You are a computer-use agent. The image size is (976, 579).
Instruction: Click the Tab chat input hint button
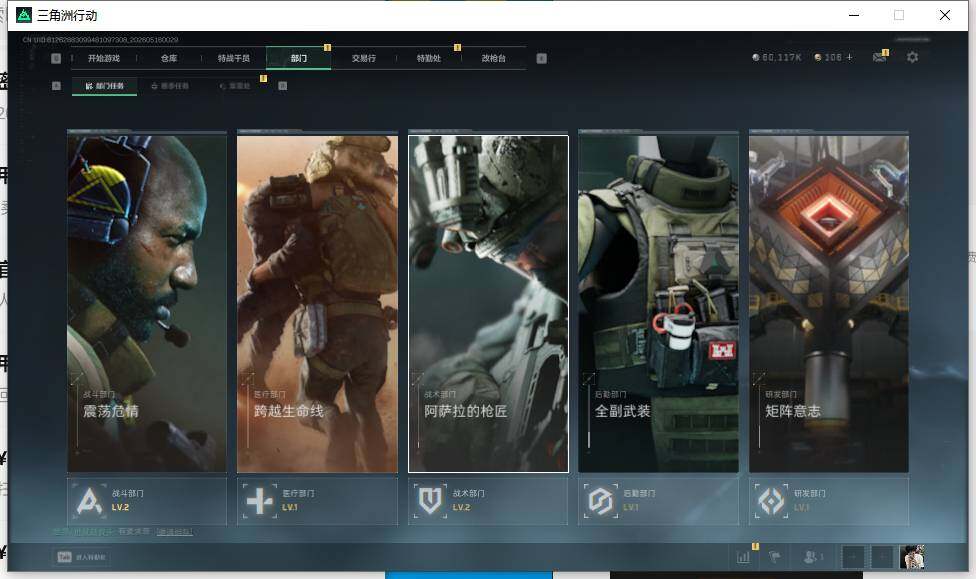82,557
